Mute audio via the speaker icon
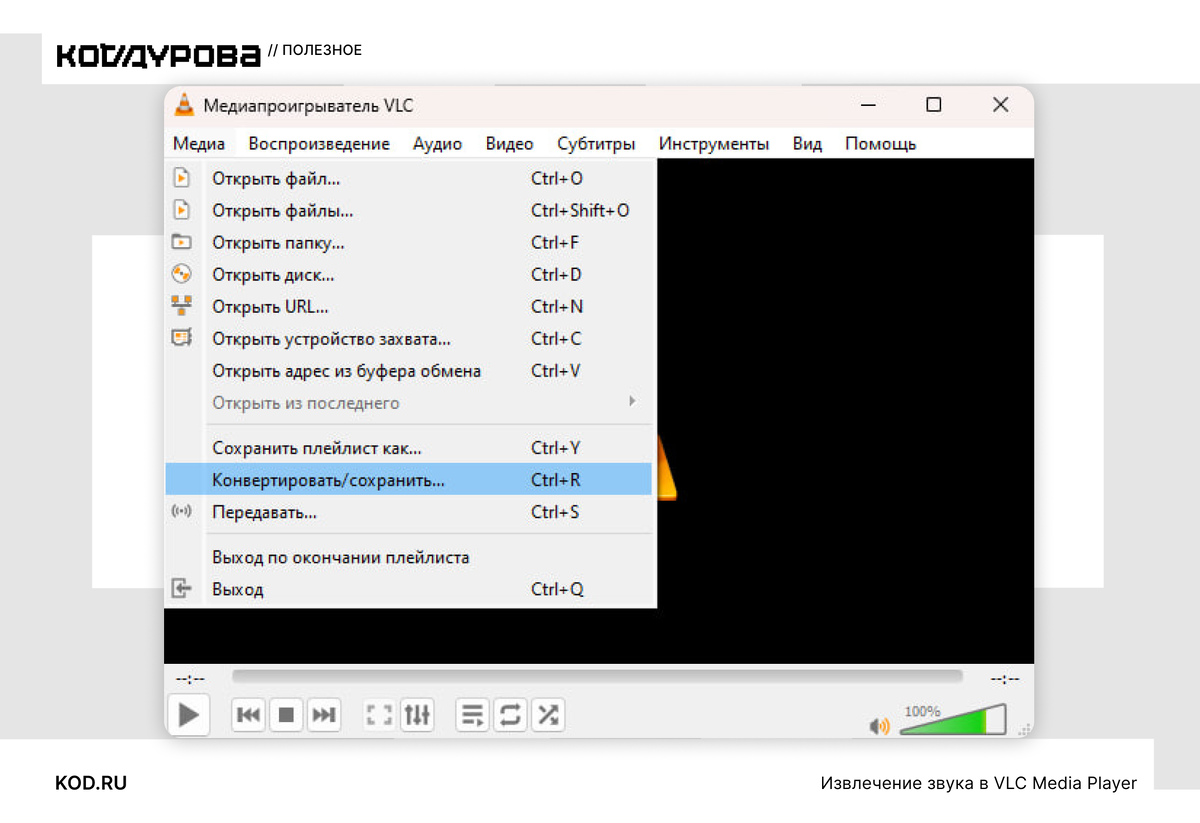Viewport: 1200px width, 823px height. [x=879, y=725]
